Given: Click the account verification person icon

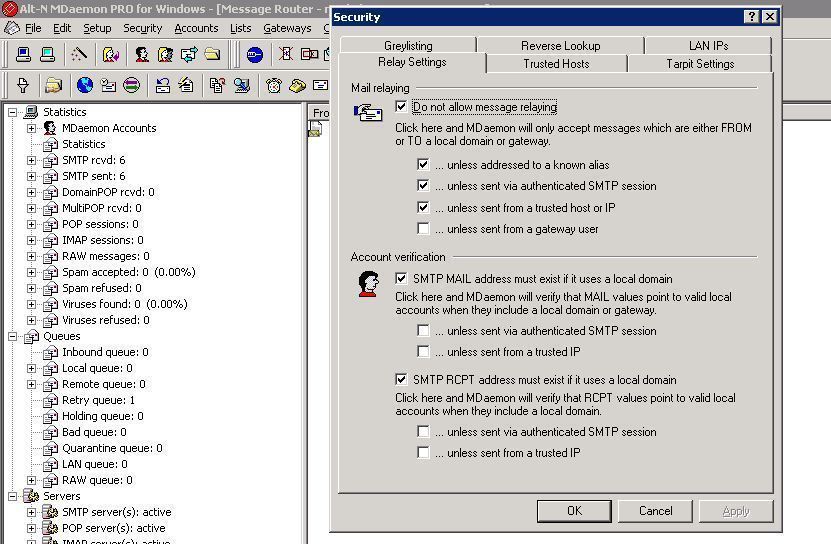Looking at the screenshot, I should (368, 284).
